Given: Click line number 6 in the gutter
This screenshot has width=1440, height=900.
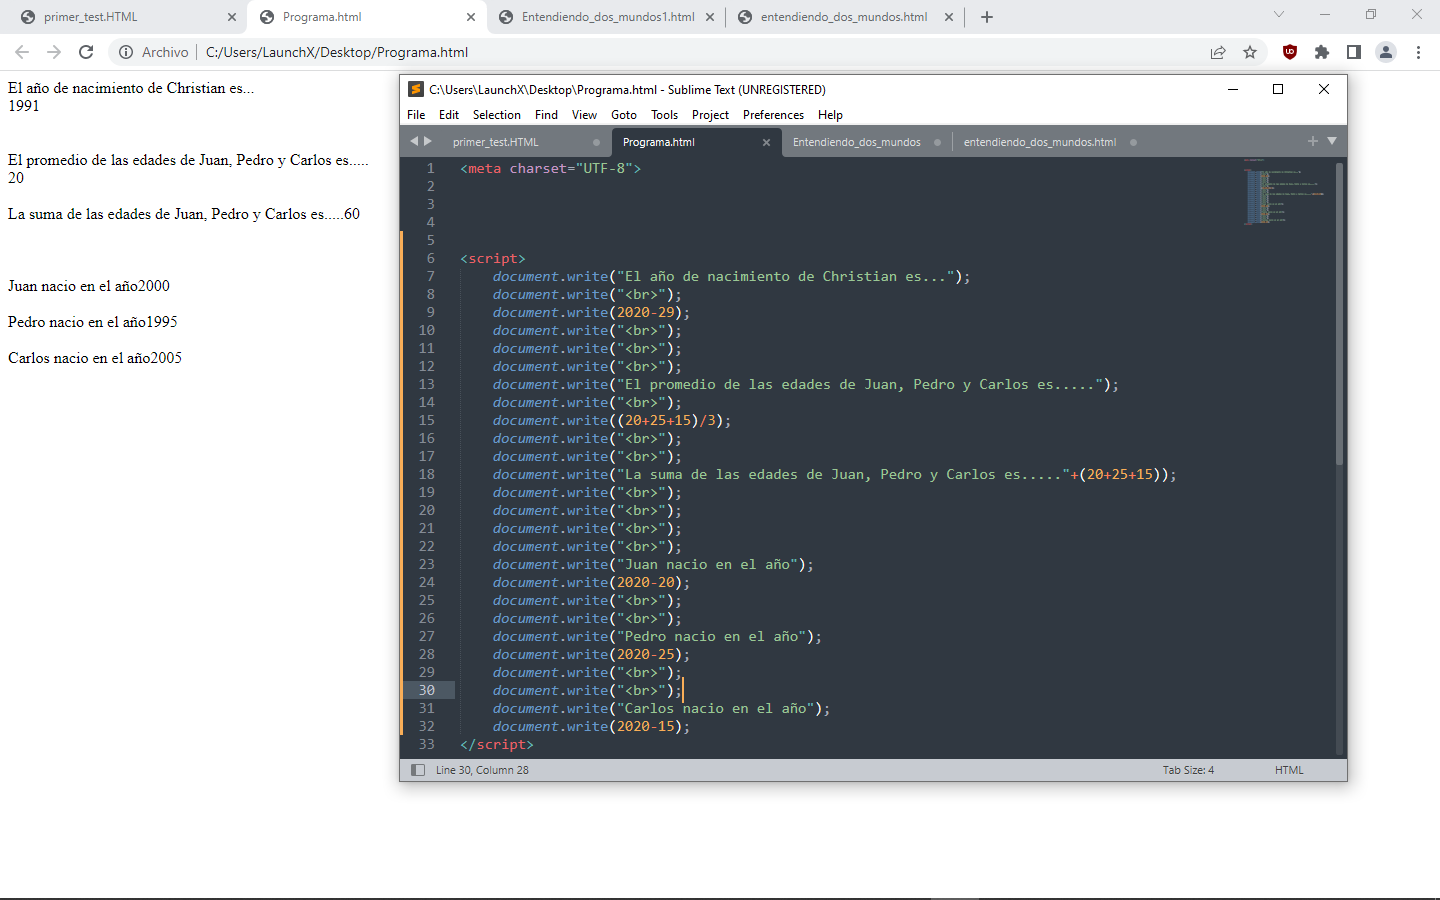Looking at the screenshot, I should click(x=430, y=258).
